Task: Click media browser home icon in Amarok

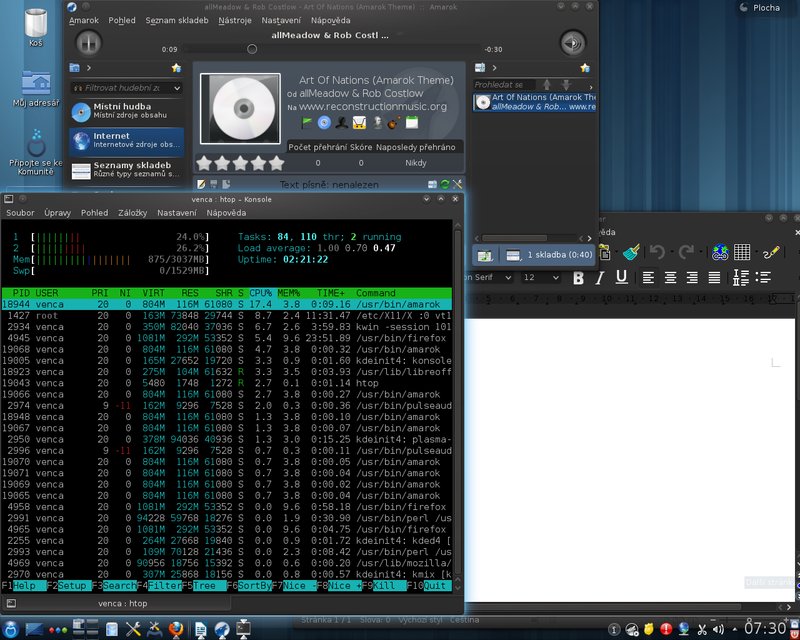Action: 74,67
